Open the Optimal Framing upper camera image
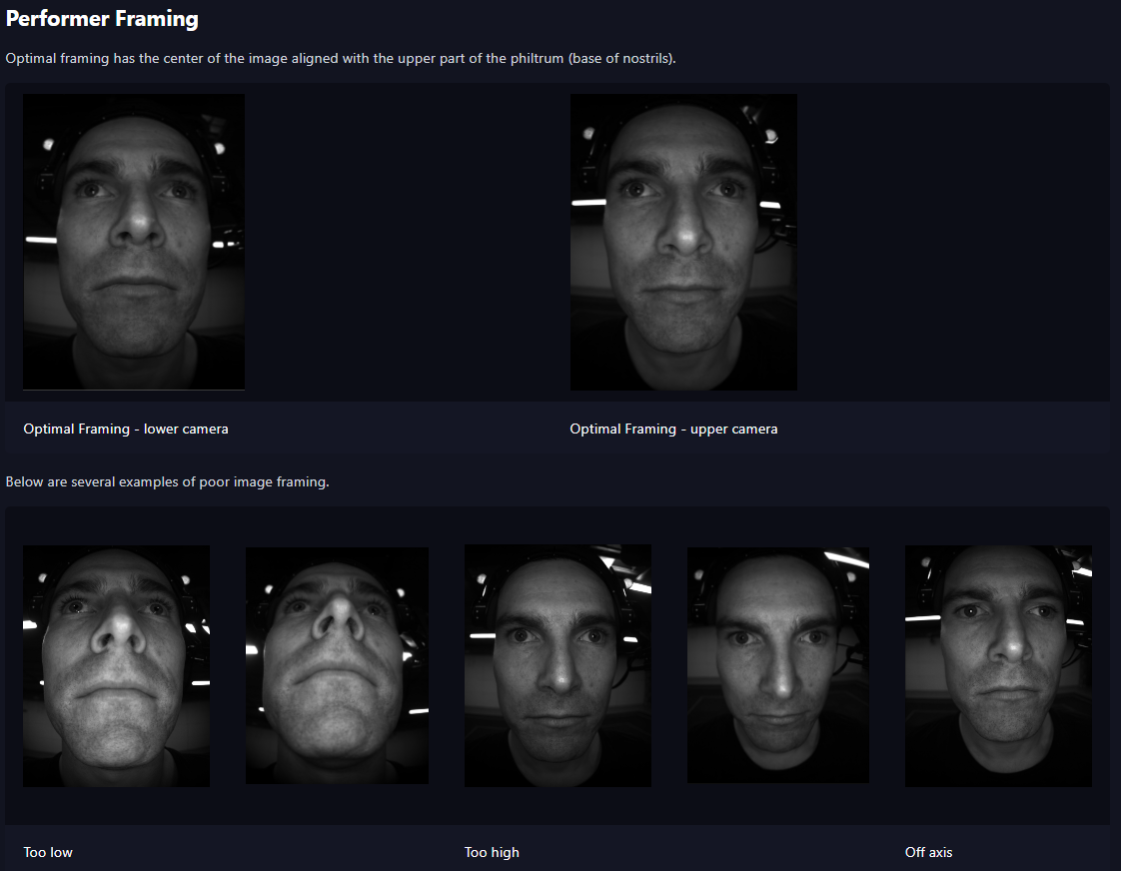 point(683,242)
